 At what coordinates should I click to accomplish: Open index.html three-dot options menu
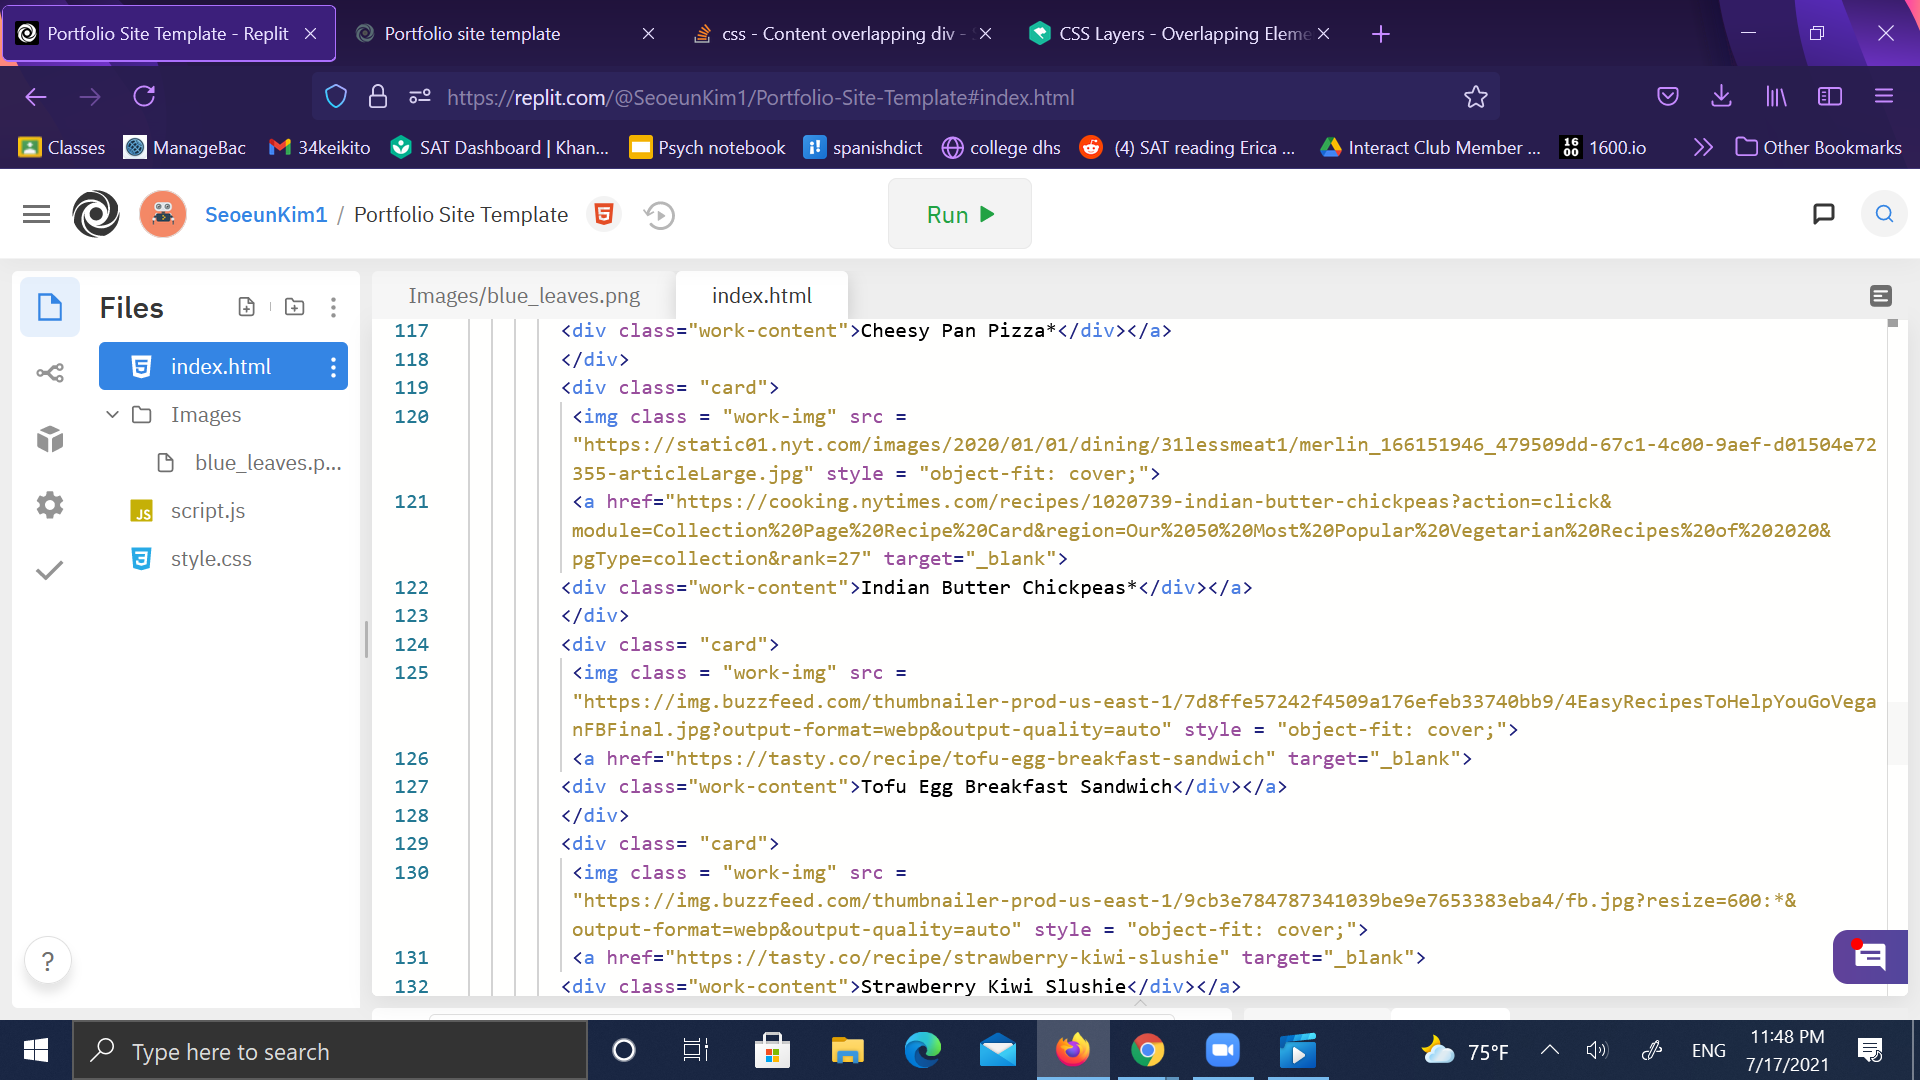point(333,367)
